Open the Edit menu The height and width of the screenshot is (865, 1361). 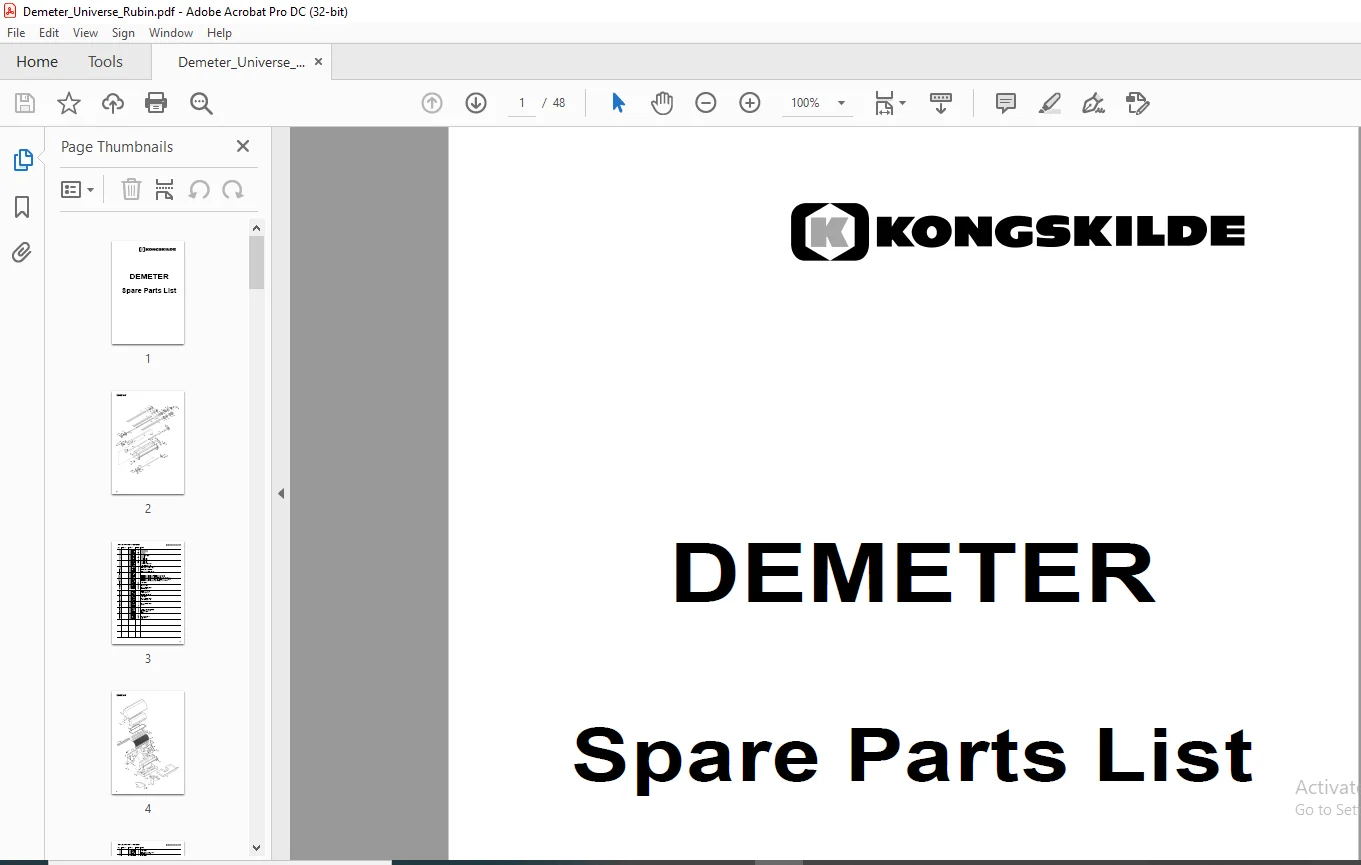click(x=49, y=33)
